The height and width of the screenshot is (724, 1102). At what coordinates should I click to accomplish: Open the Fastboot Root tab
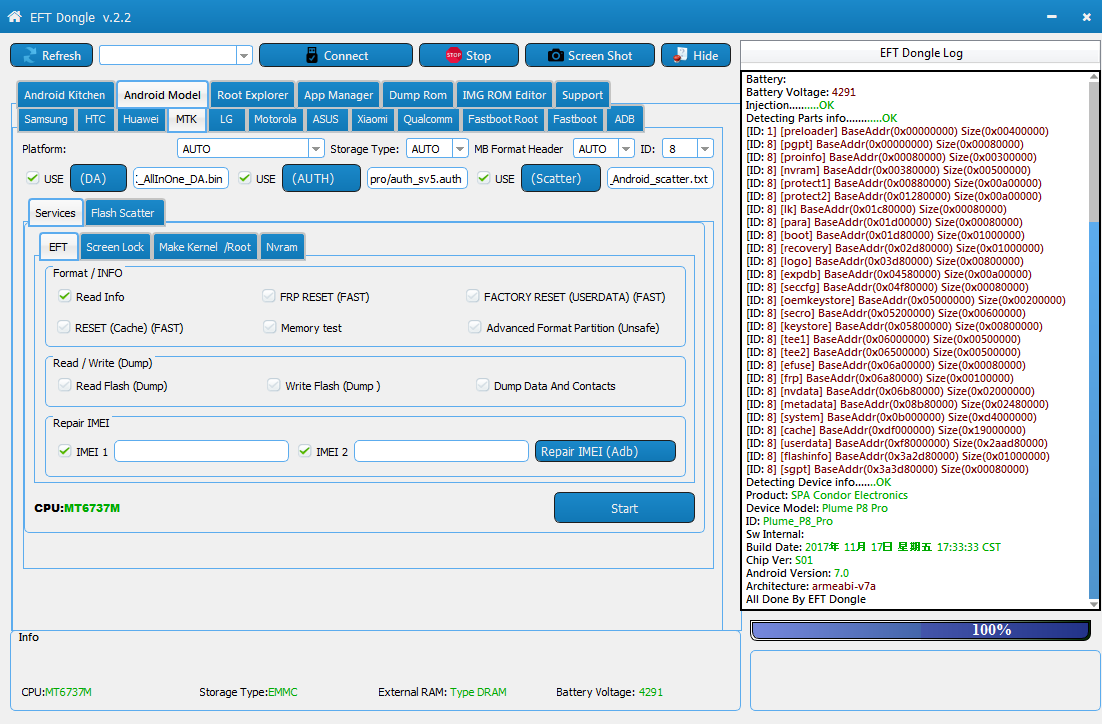tap(503, 119)
